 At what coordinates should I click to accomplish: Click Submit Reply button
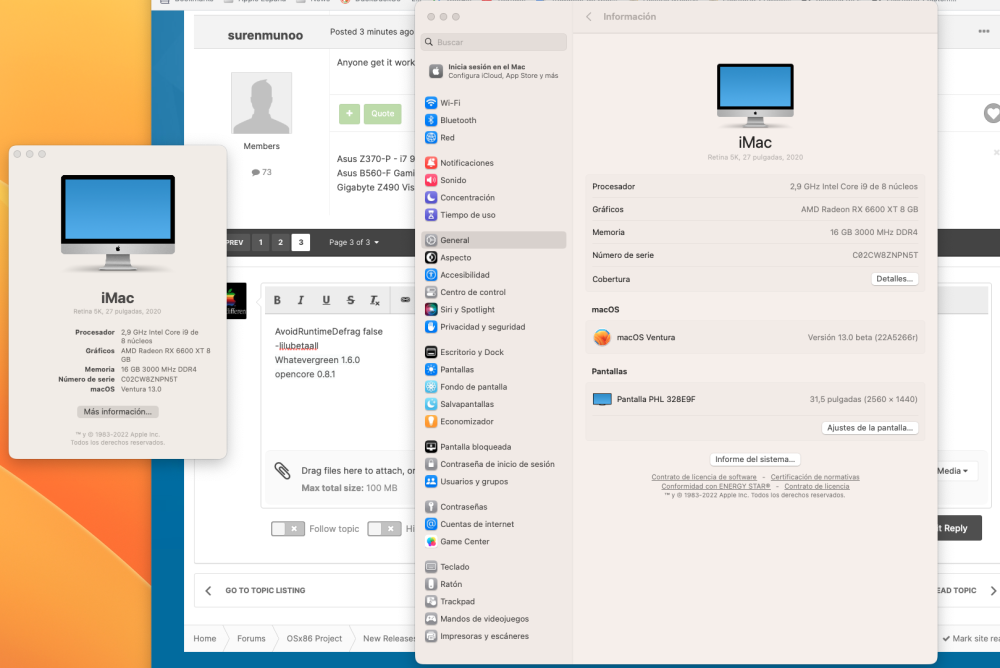(x=959, y=528)
